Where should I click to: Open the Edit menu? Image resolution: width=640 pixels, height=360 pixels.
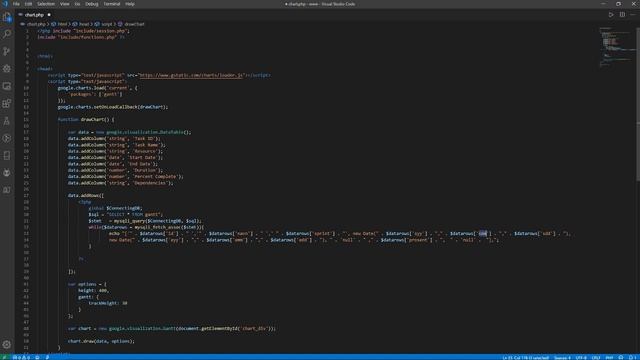(28, 4)
